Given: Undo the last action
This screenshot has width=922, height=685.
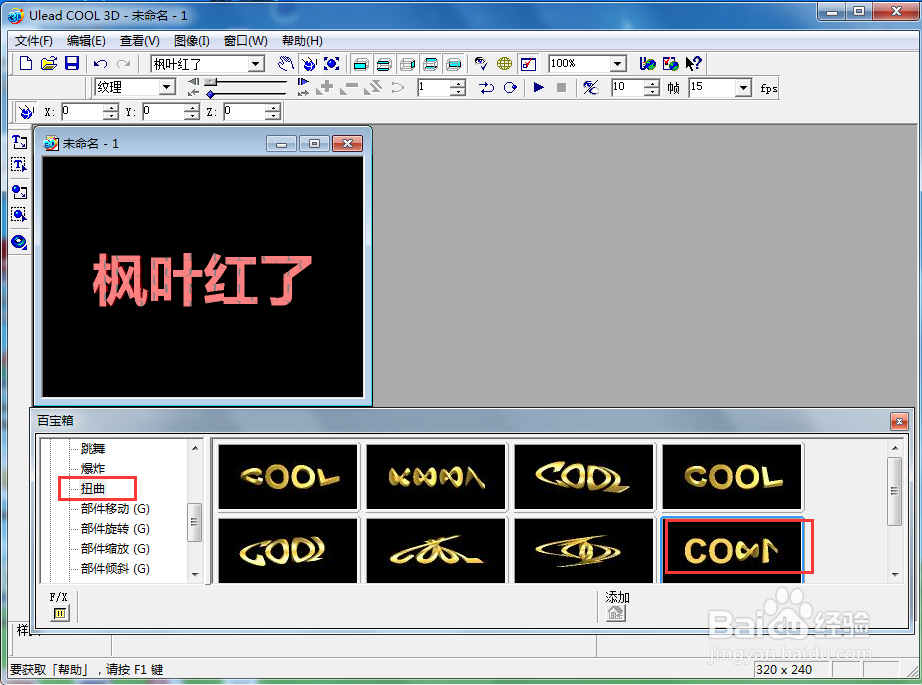Looking at the screenshot, I should 101,64.
